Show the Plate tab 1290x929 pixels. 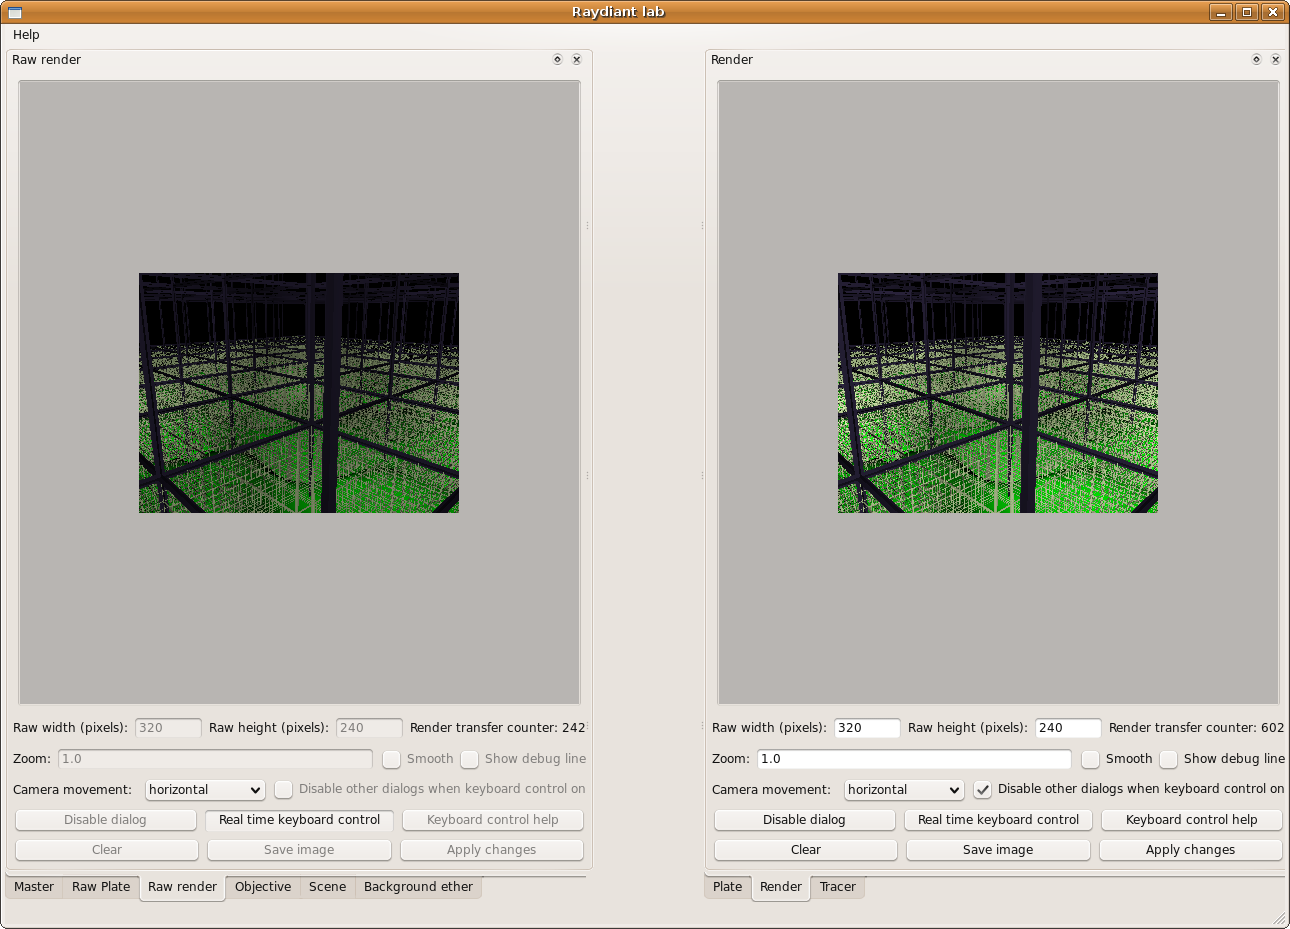coord(727,887)
